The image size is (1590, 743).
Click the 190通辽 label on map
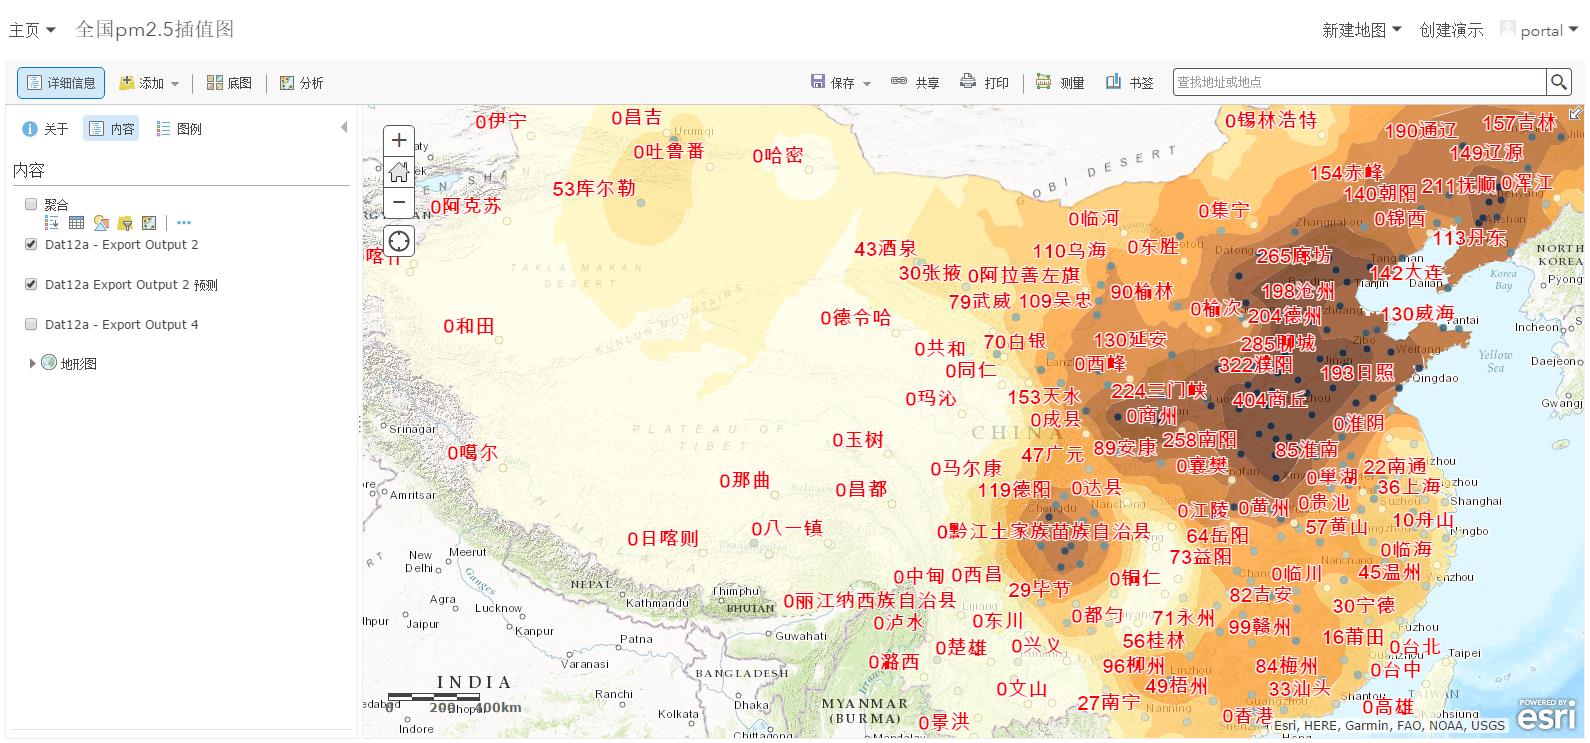point(1421,130)
